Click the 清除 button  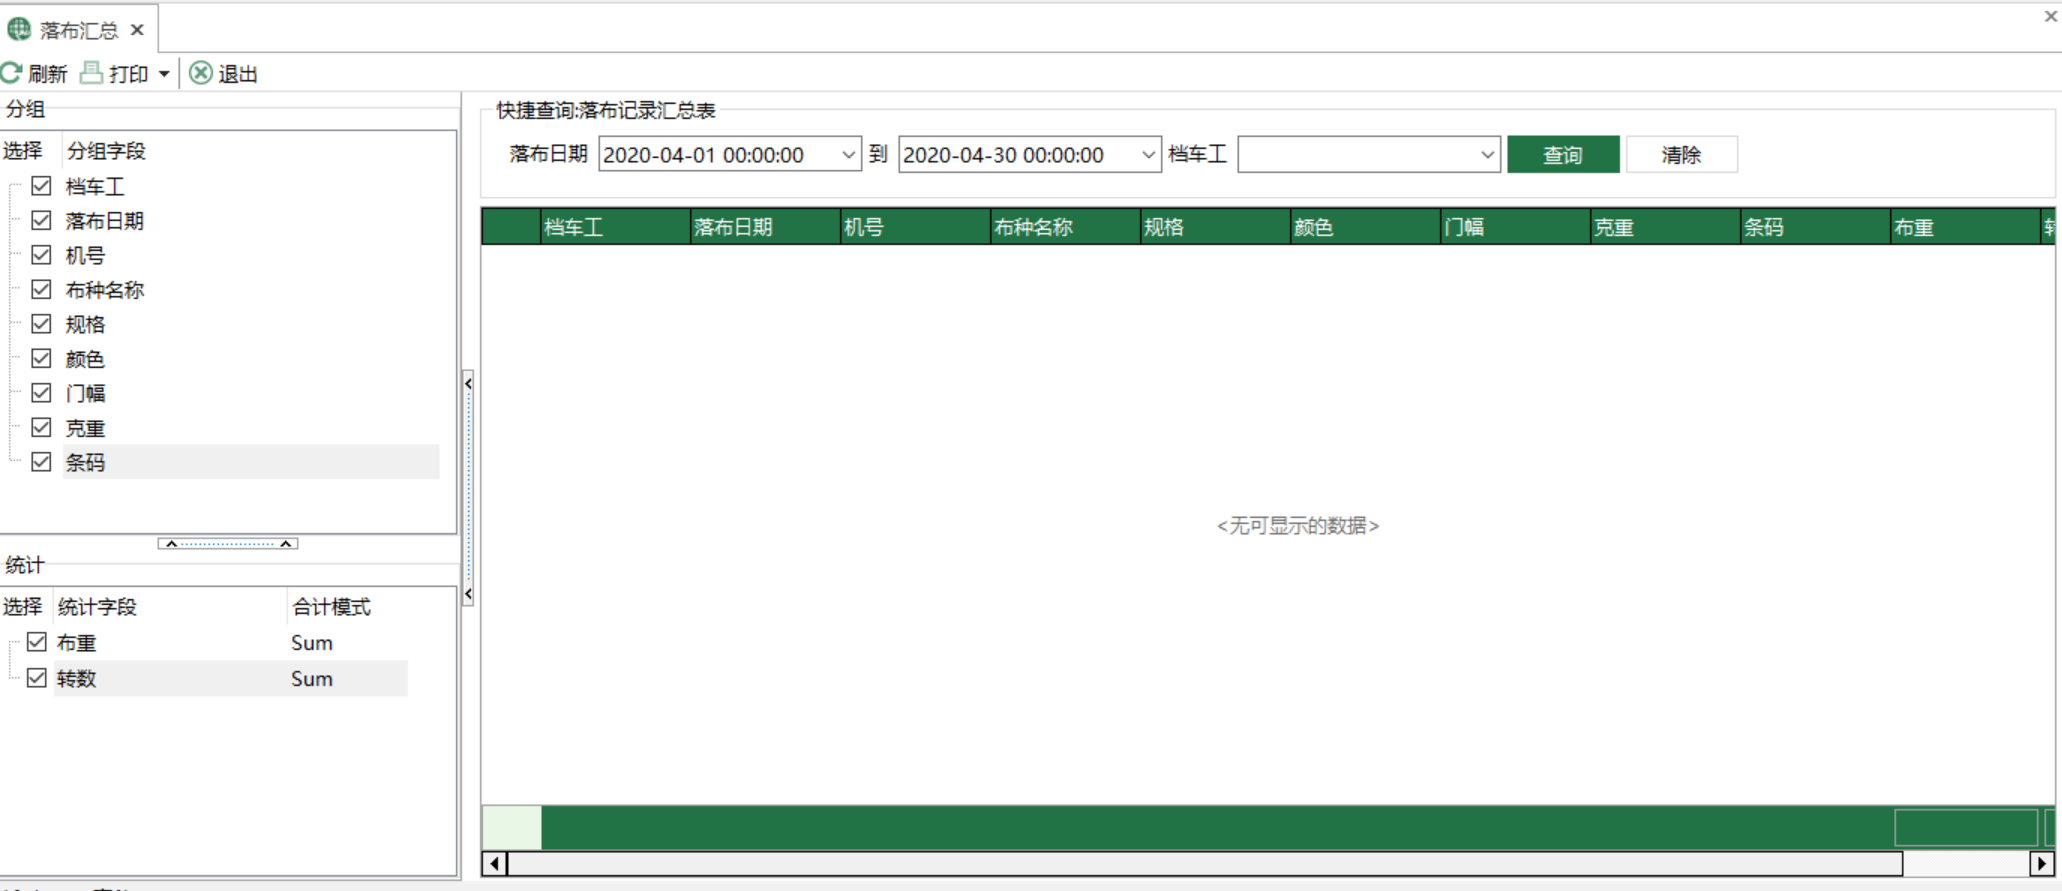tap(1681, 155)
